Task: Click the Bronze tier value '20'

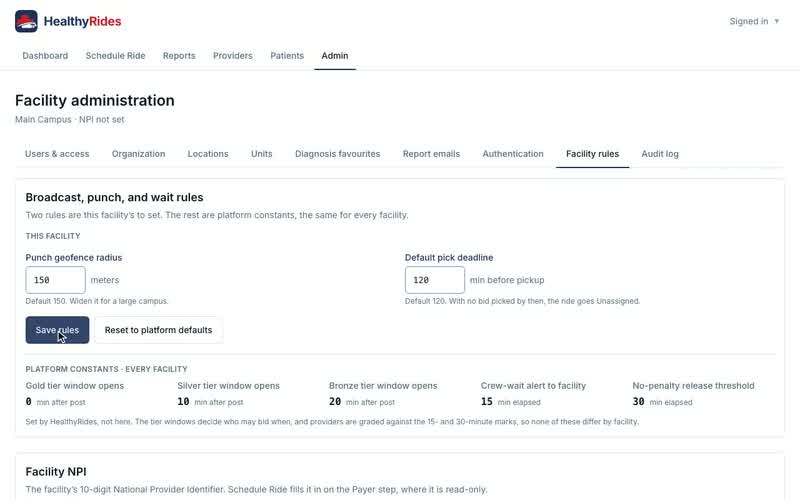Action: tap(335, 402)
